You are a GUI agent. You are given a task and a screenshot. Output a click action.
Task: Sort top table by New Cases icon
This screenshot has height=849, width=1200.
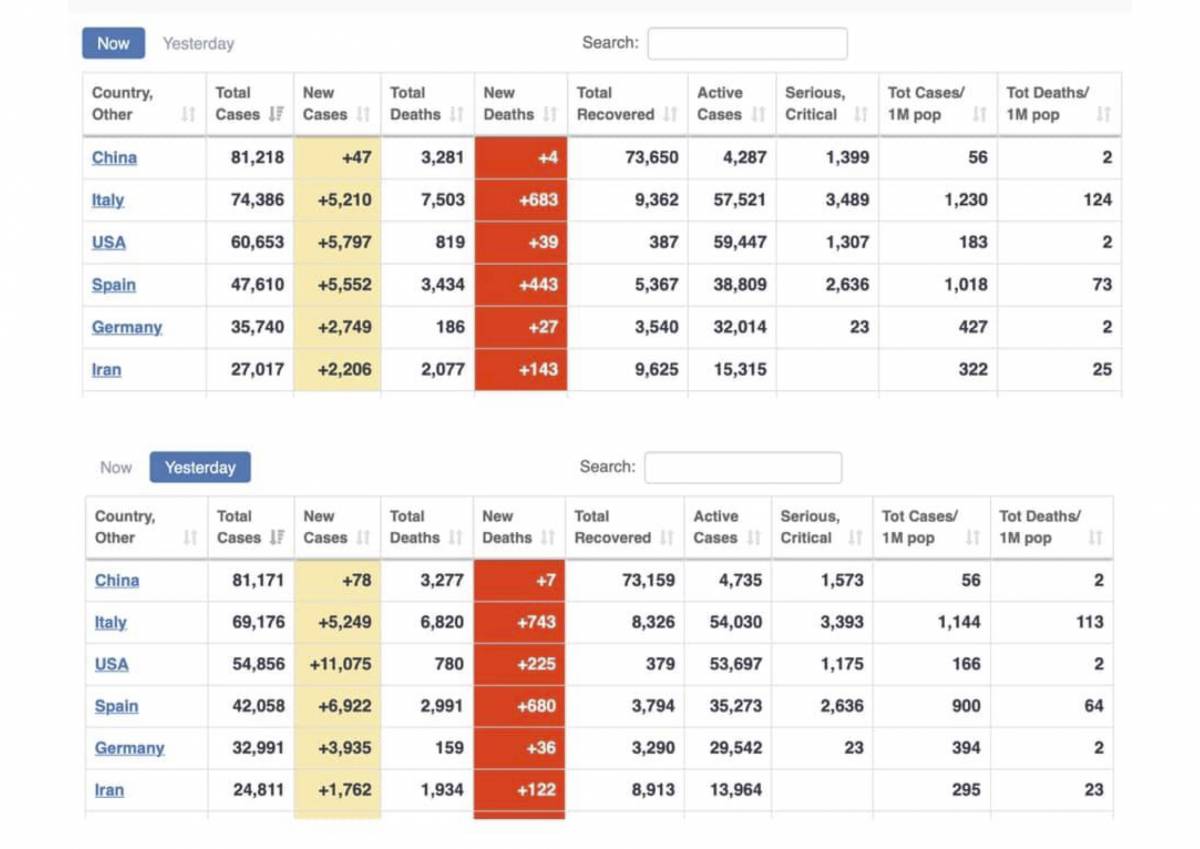[x=363, y=115]
